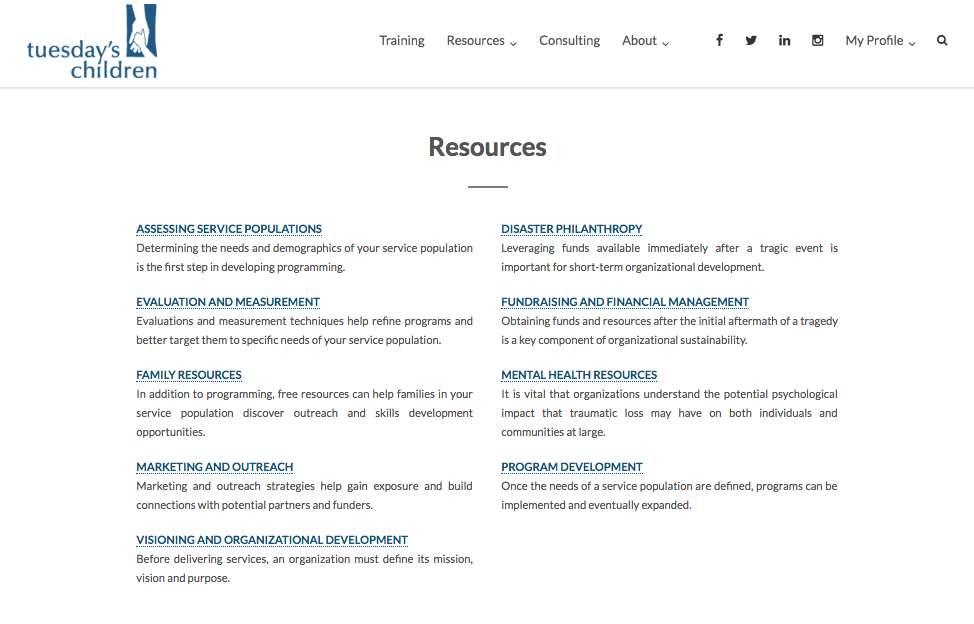Select the hands-and-figure emblem in the logo
Screen dimensions: 974x624
140,30
